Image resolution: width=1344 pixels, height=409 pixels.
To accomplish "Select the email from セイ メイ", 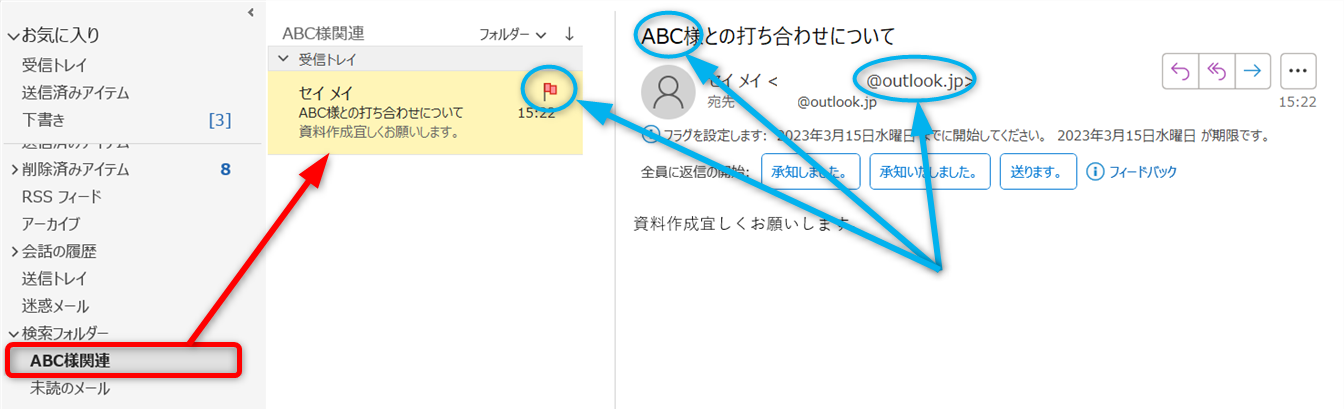I will pyautogui.click(x=400, y=112).
